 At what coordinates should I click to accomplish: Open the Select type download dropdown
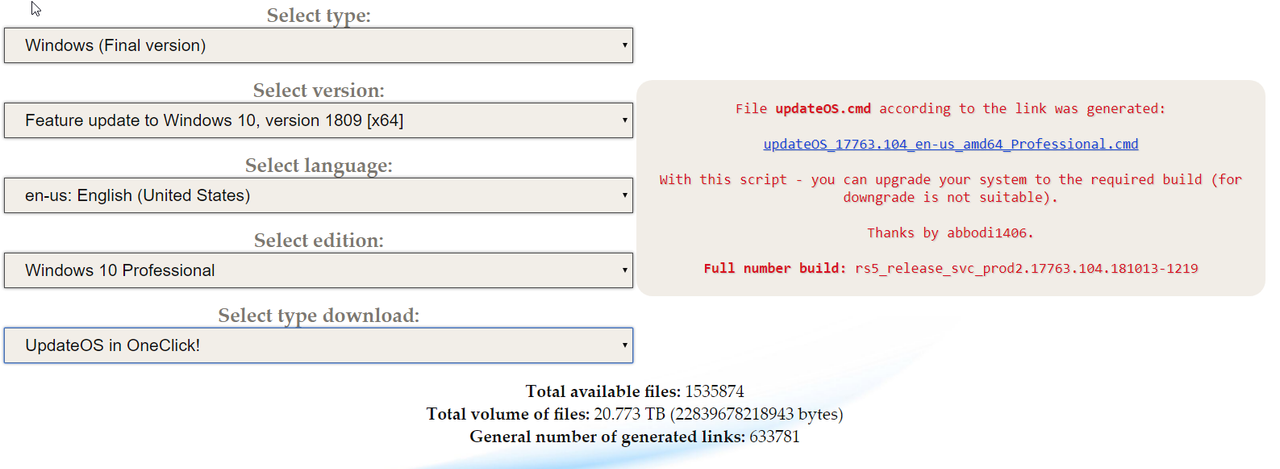318,346
